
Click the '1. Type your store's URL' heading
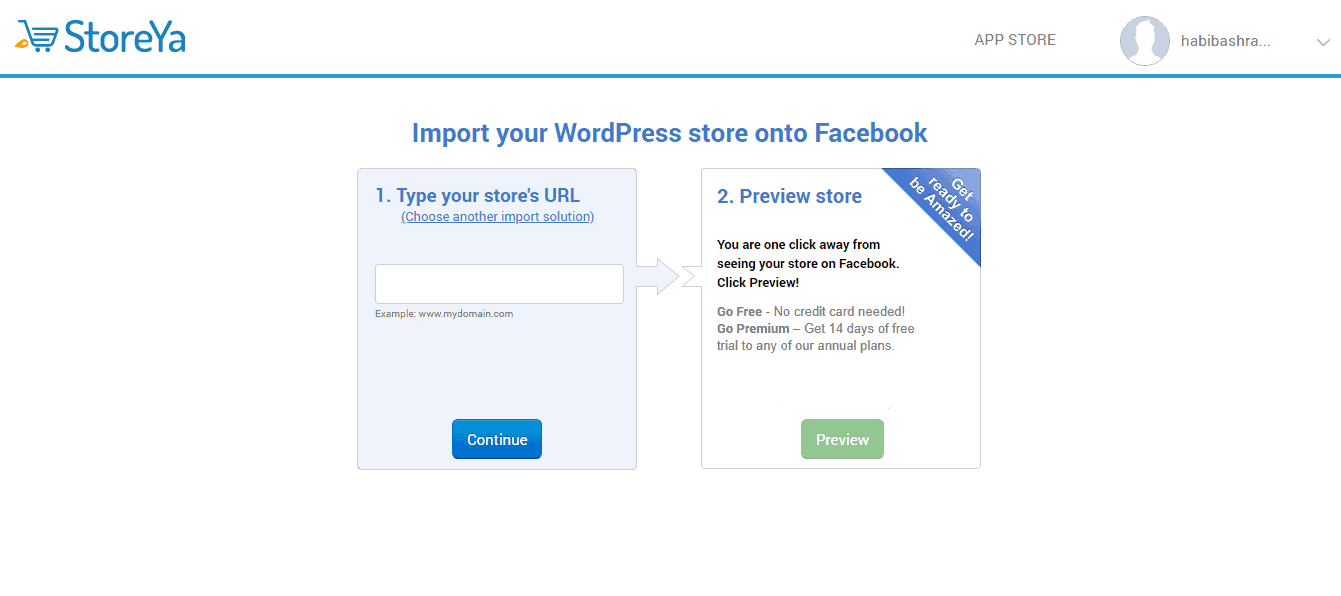pos(477,195)
